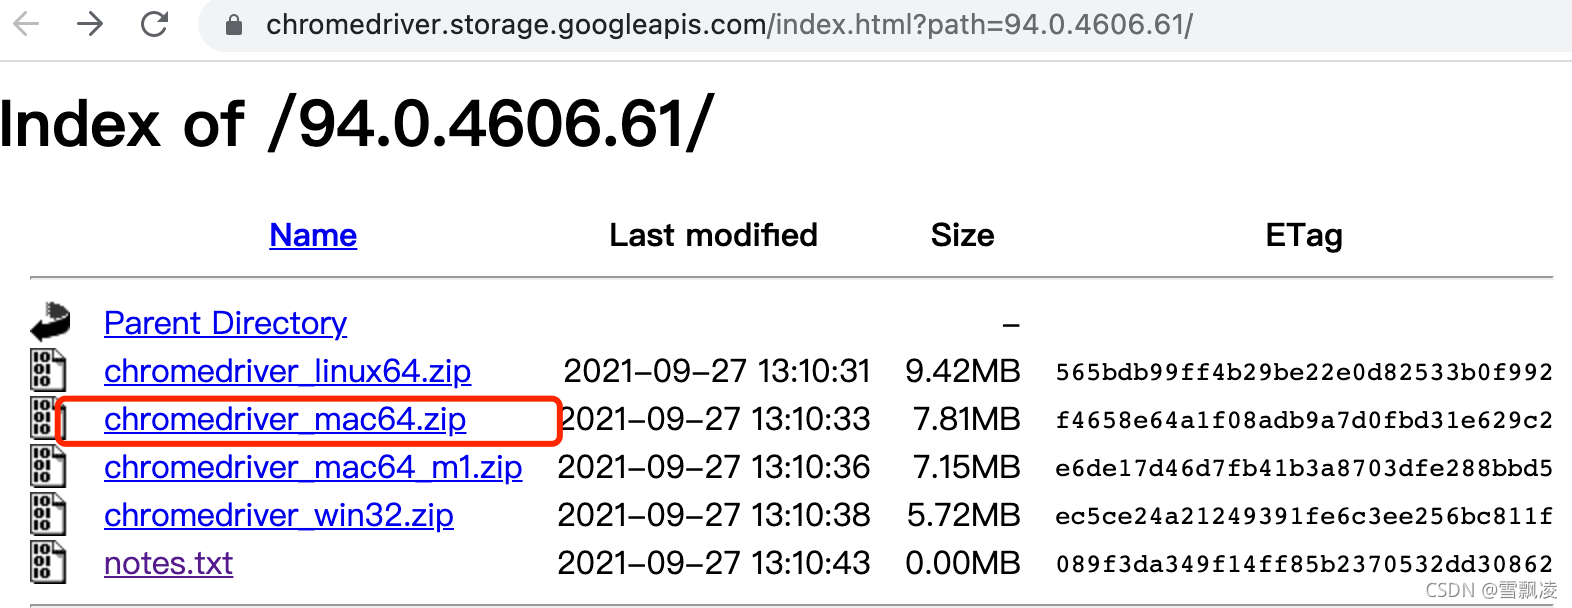The image size is (1572, 608).
Task: Download chromedriver_win32.zip
Action: [x=278, y=515]
